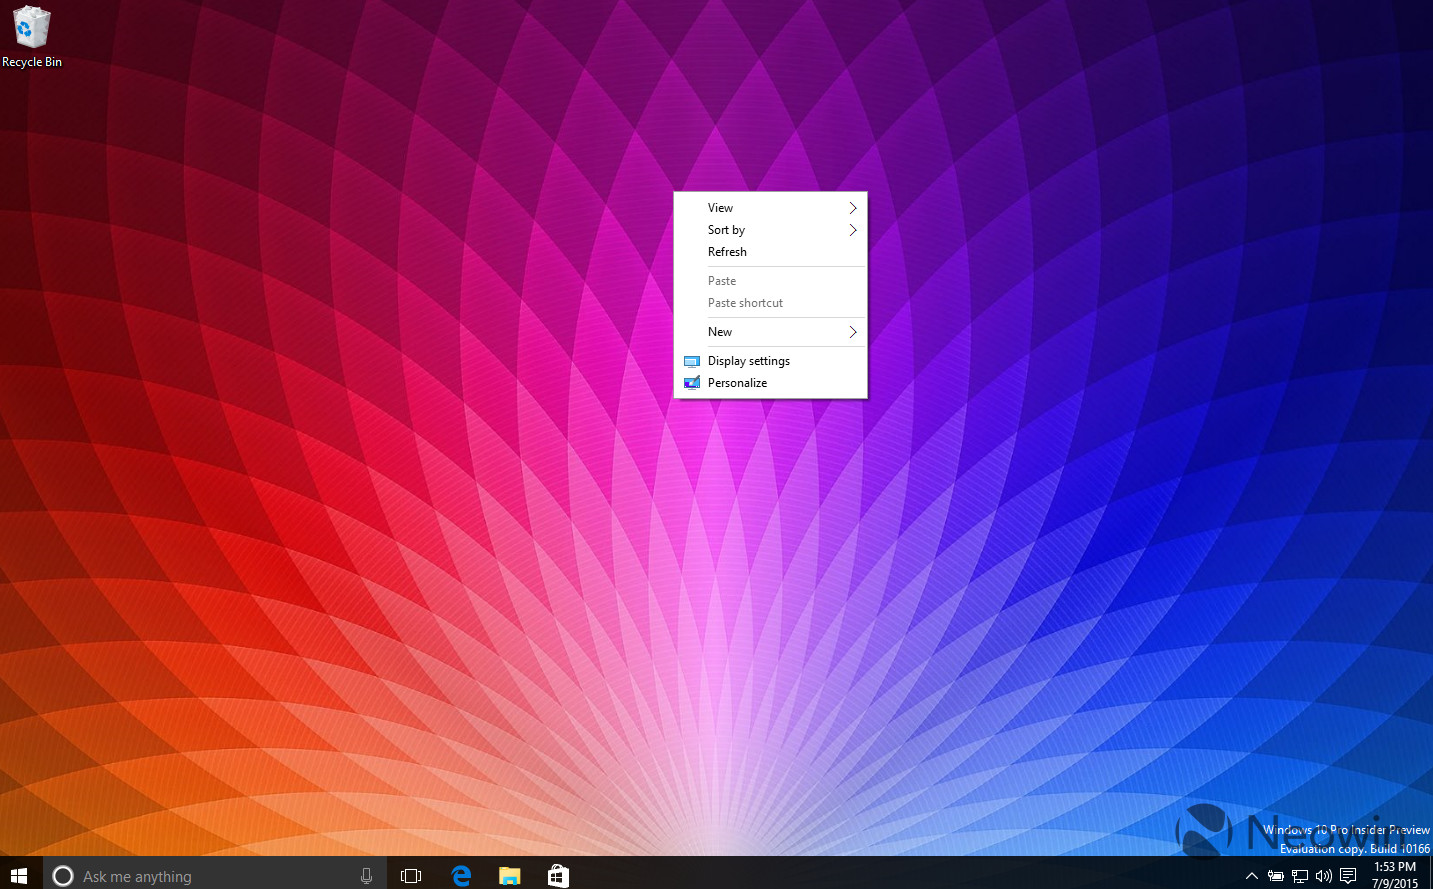Show hidden tray icons chevron

click(1252, 876)
